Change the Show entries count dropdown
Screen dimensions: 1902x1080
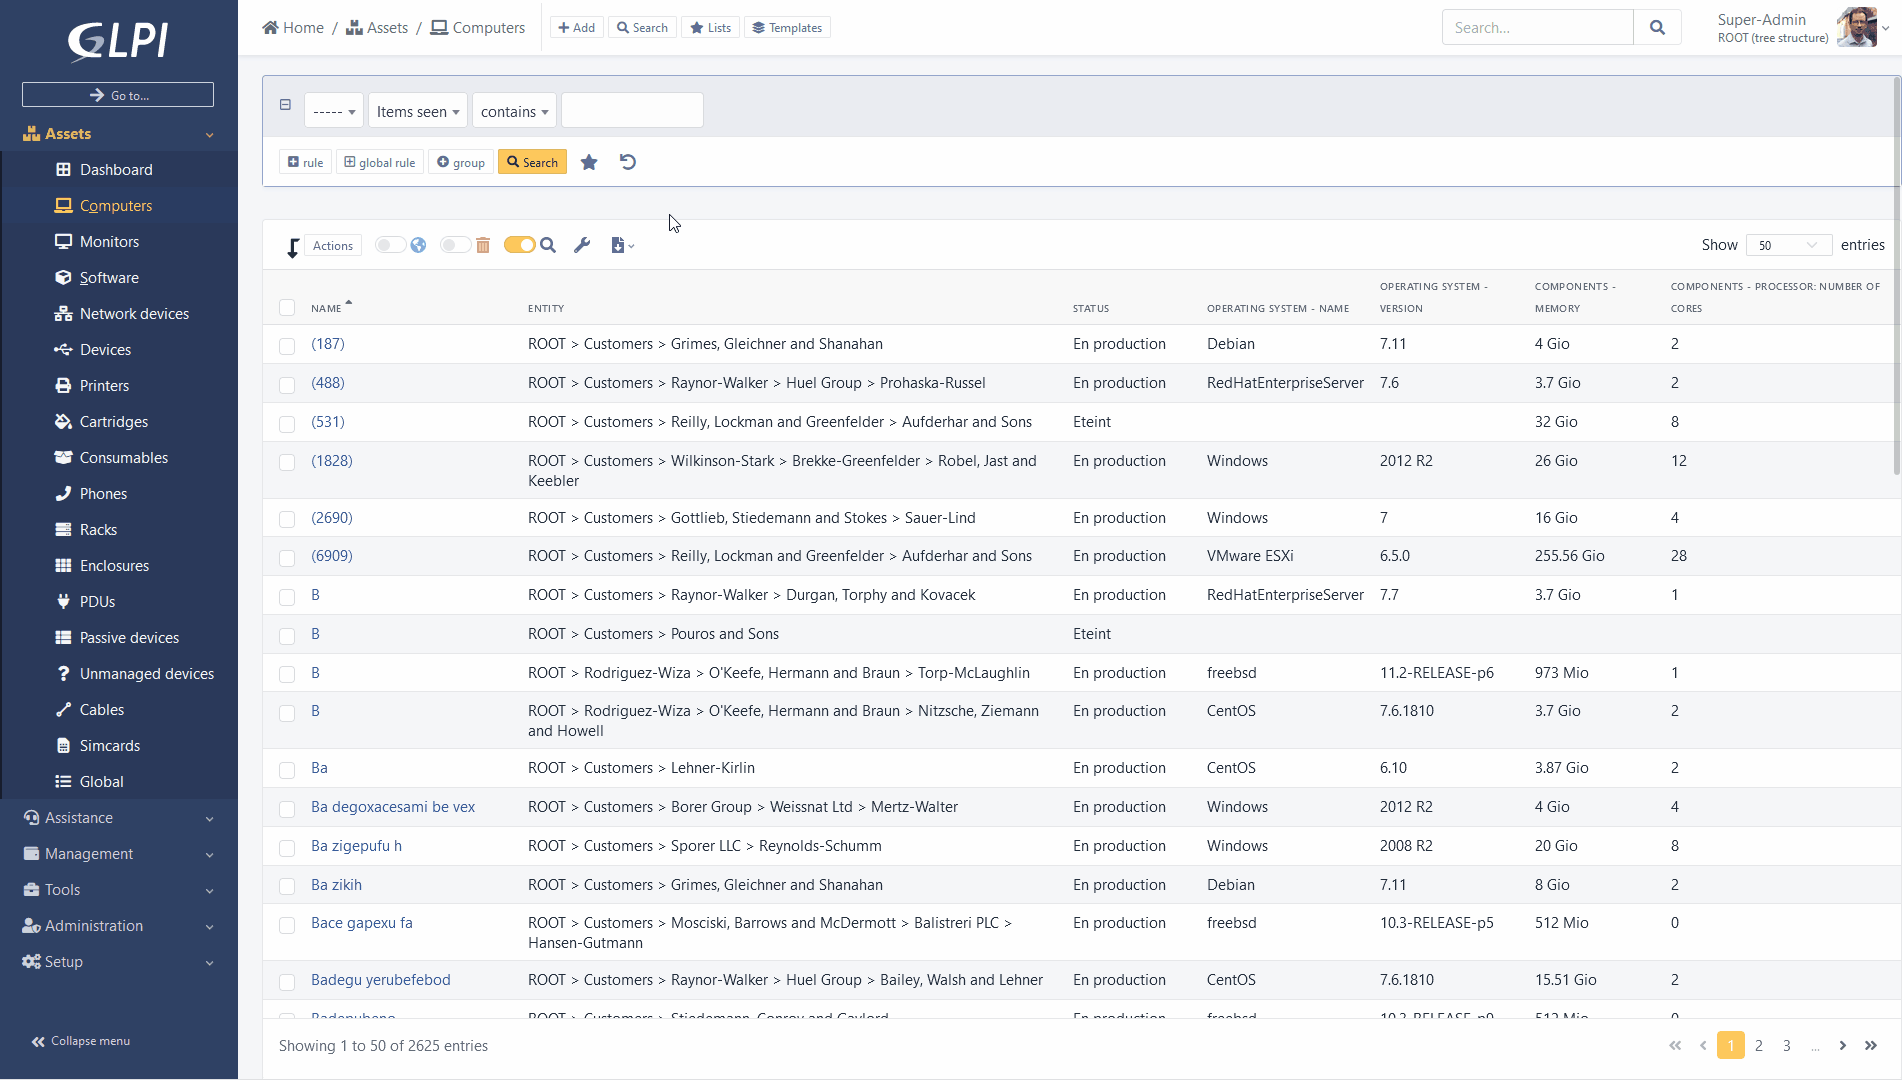(x=1788, y=245)
